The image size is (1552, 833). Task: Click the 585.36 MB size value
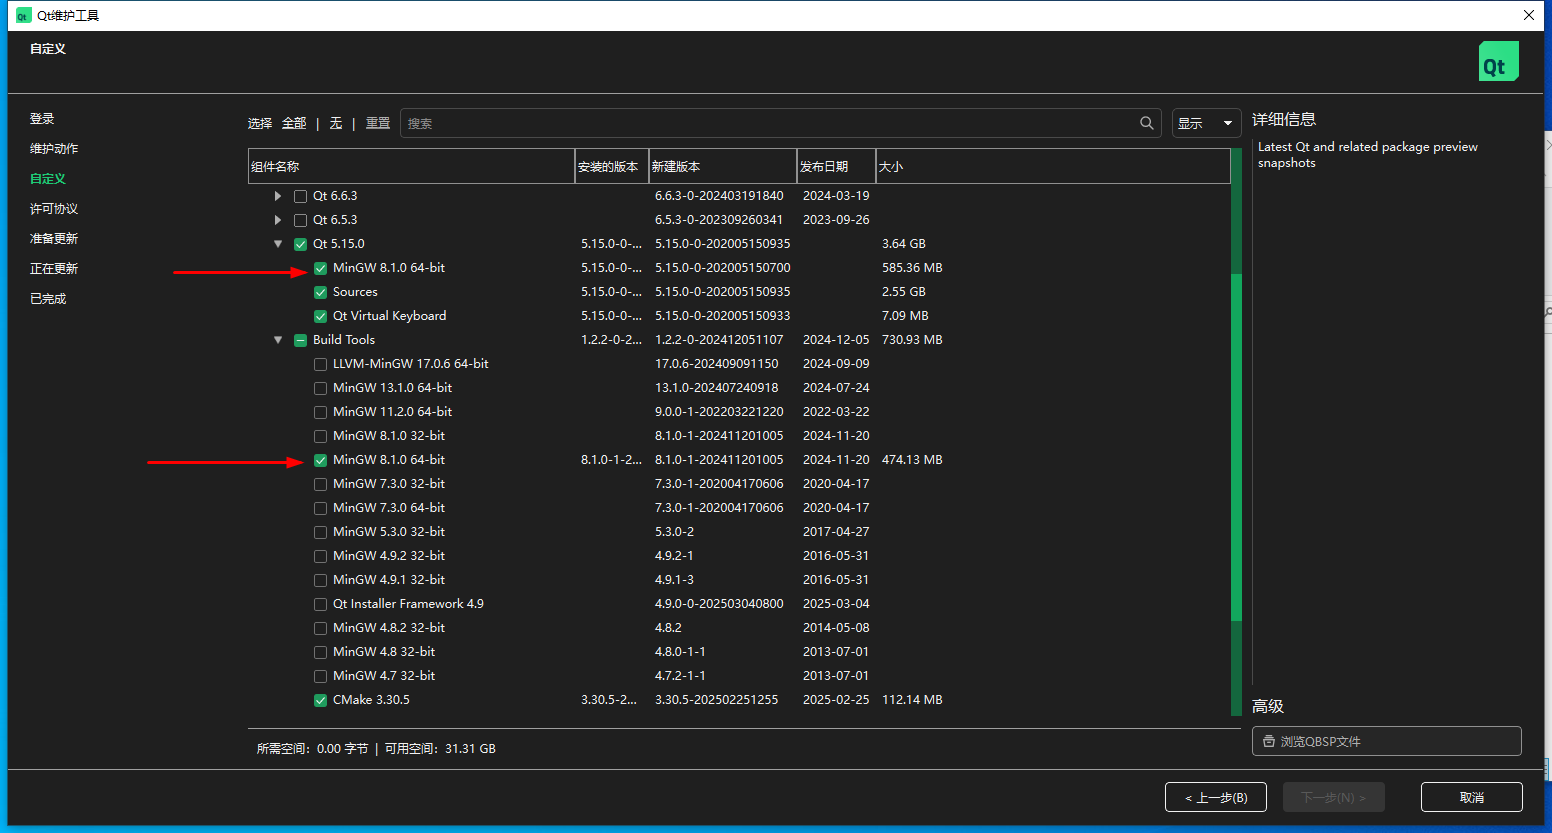pos(912,268)
